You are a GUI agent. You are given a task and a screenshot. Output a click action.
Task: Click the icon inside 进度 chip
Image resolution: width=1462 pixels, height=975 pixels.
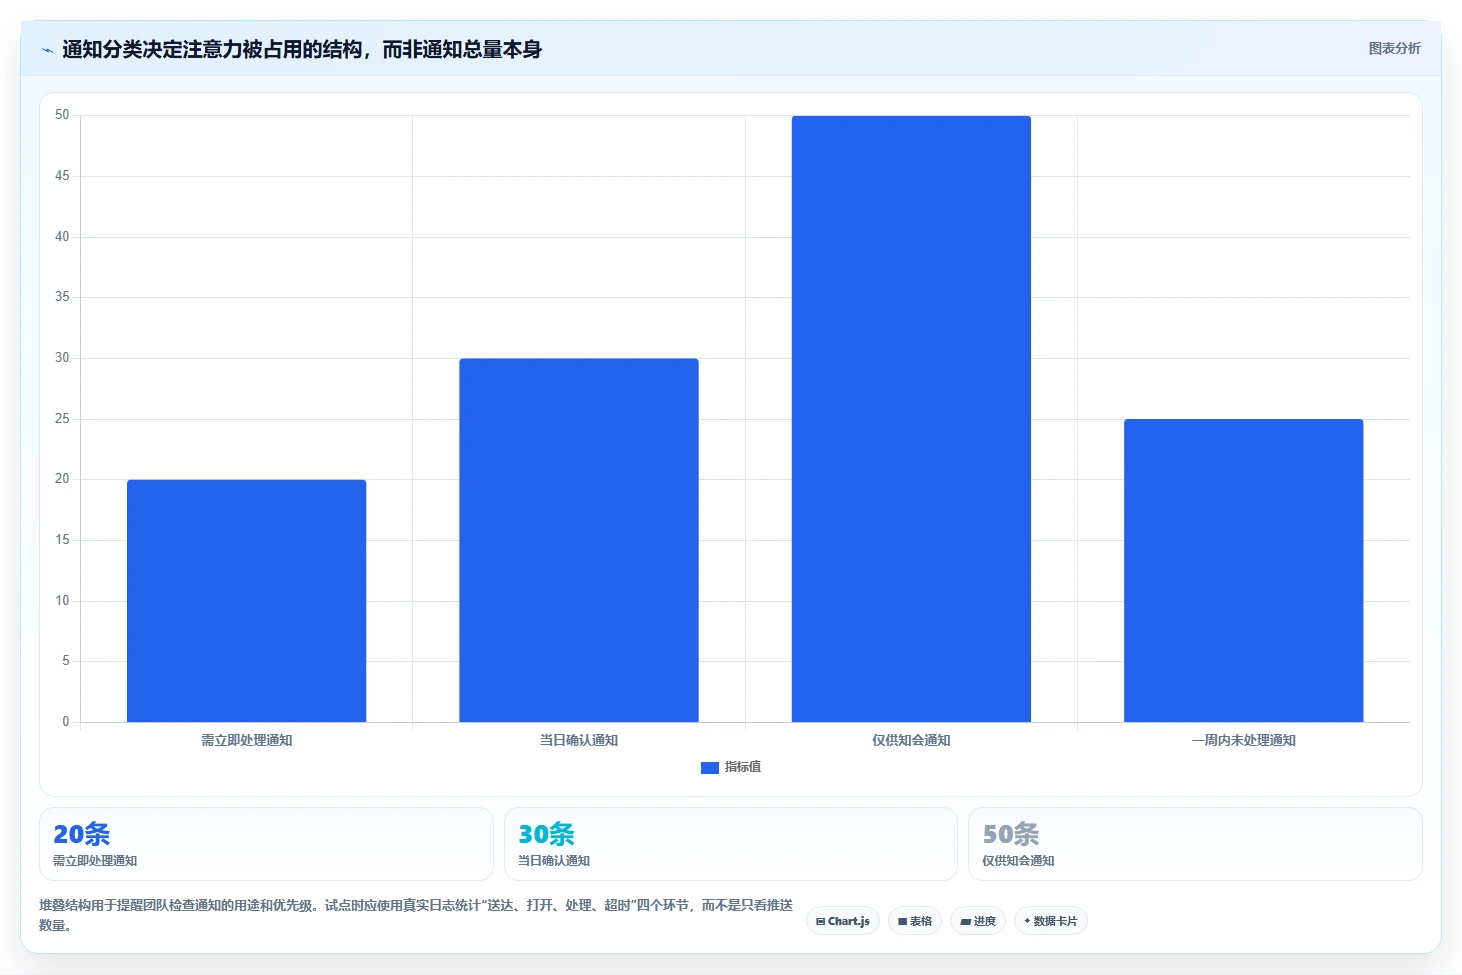tap(965, 922)
